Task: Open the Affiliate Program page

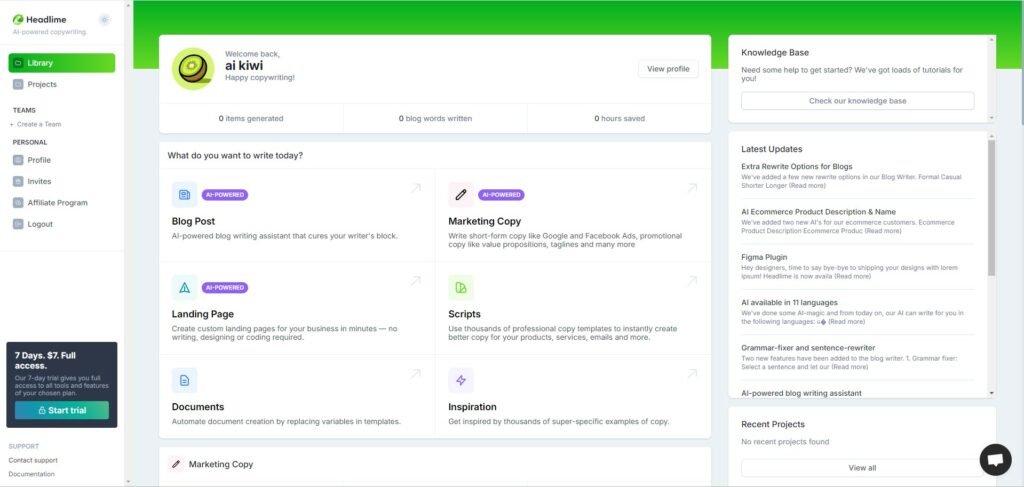Action: [57, 202]
